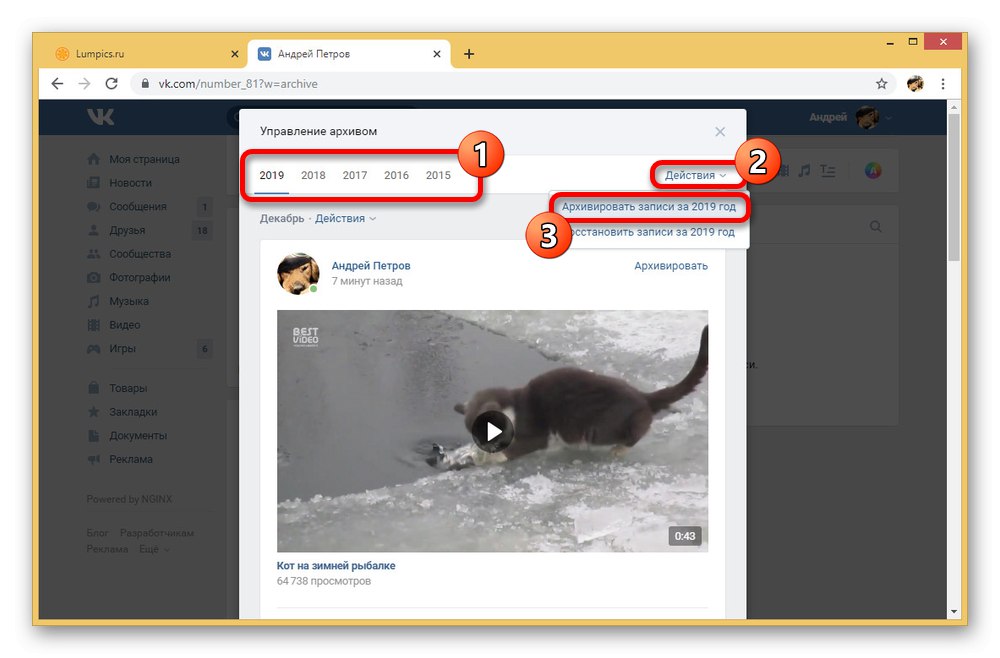1000x658 pixels.
Task: Open video title Кот на зимней рыбалке
Action: pos(336,566)
